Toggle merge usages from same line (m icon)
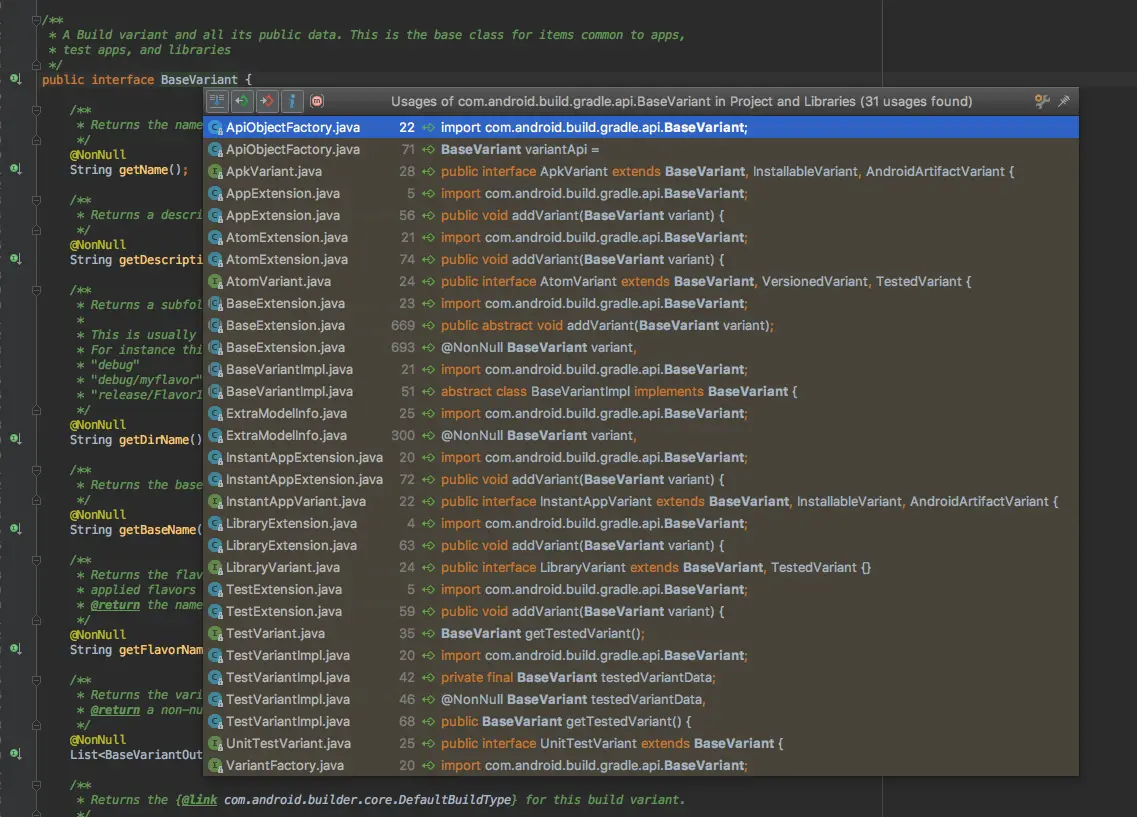Image resolution: width=1137 pixels, height=817 pixels. [x=316, y=101]
